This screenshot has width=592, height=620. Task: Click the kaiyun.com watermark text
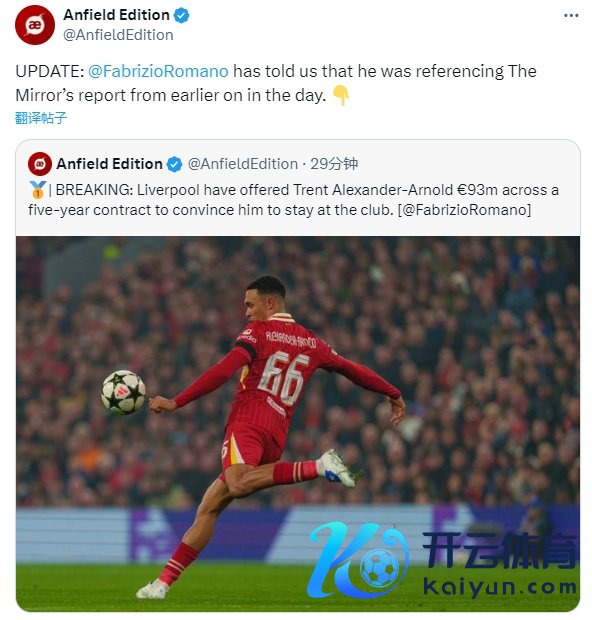coord(499,587)
